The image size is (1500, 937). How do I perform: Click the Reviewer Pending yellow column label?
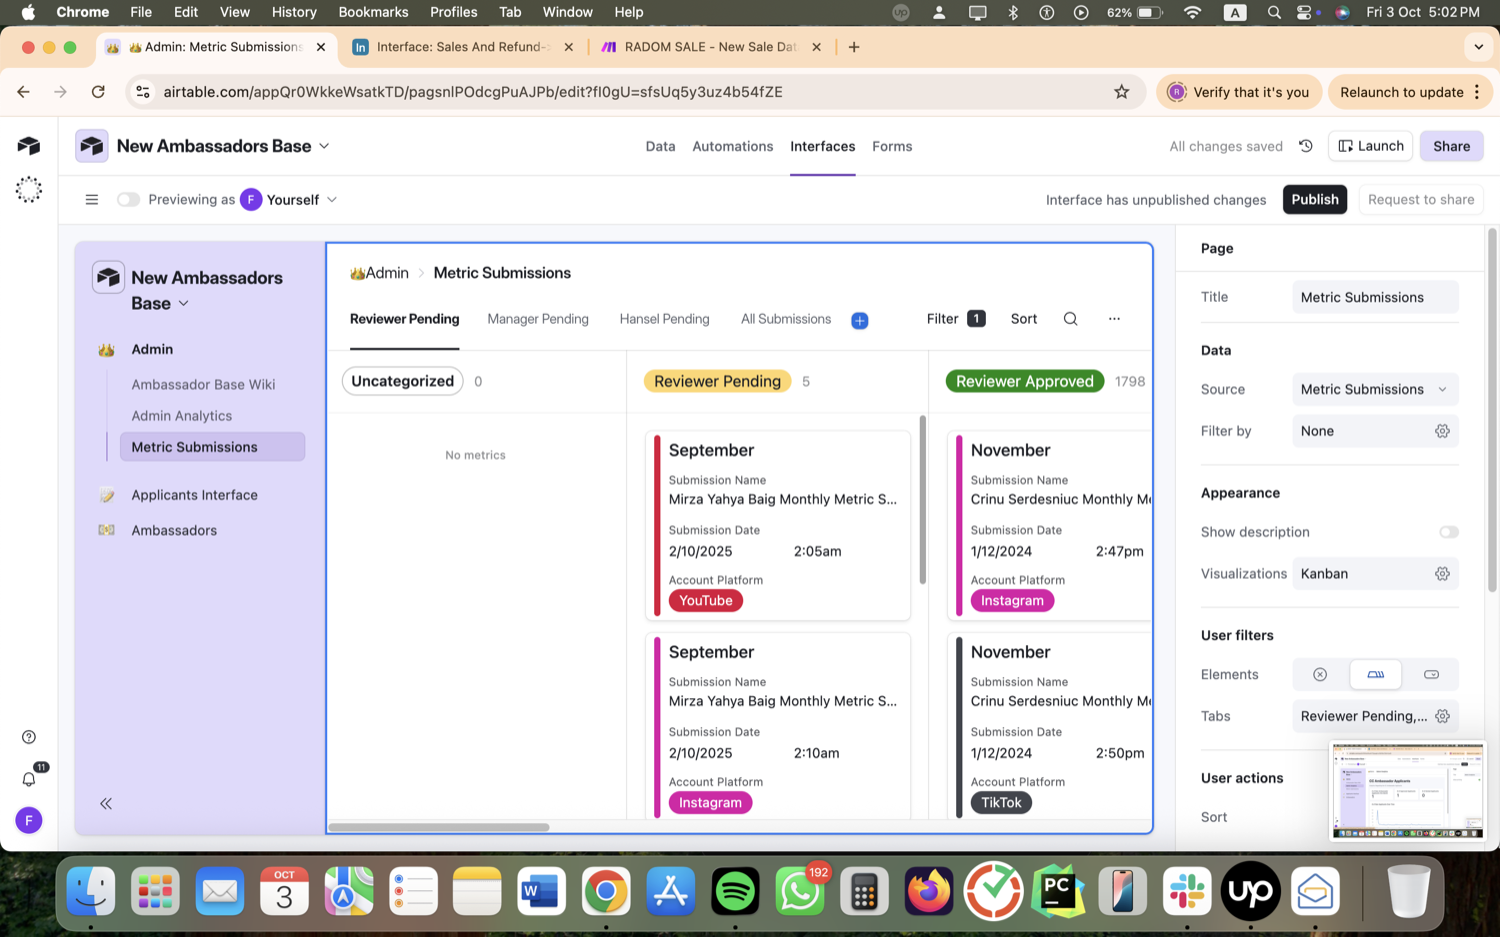coord(717,381)
